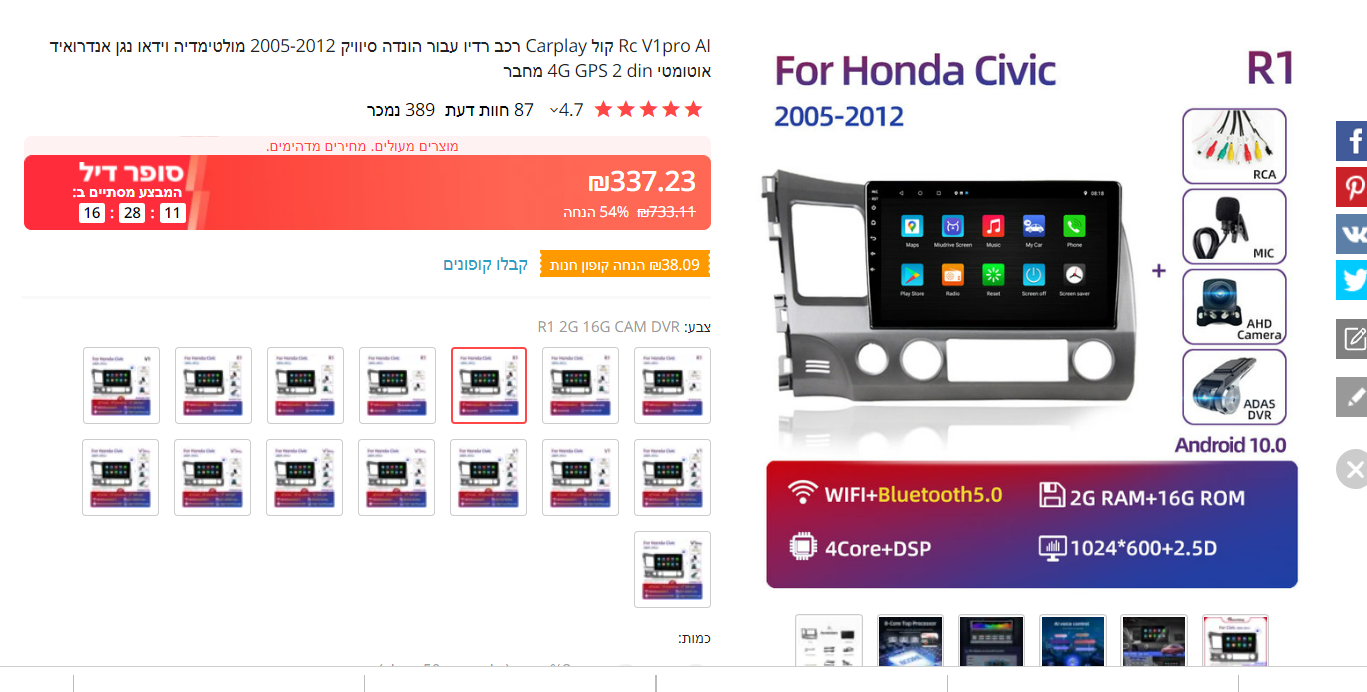Screen dimensions: 1367x692
Task: Click the gray pencil sidebar icon
Action: (x=1352, y=397)
